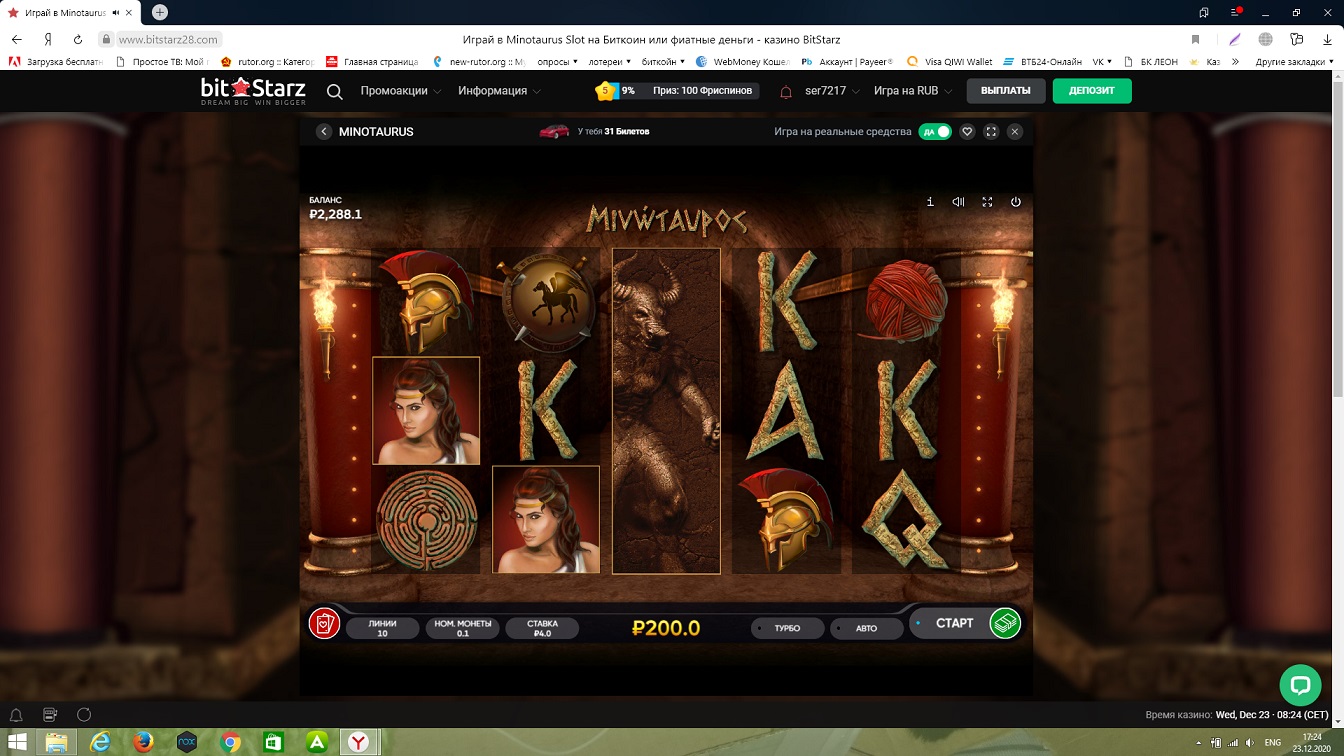Open the Линии lines selector

point(382,628)
